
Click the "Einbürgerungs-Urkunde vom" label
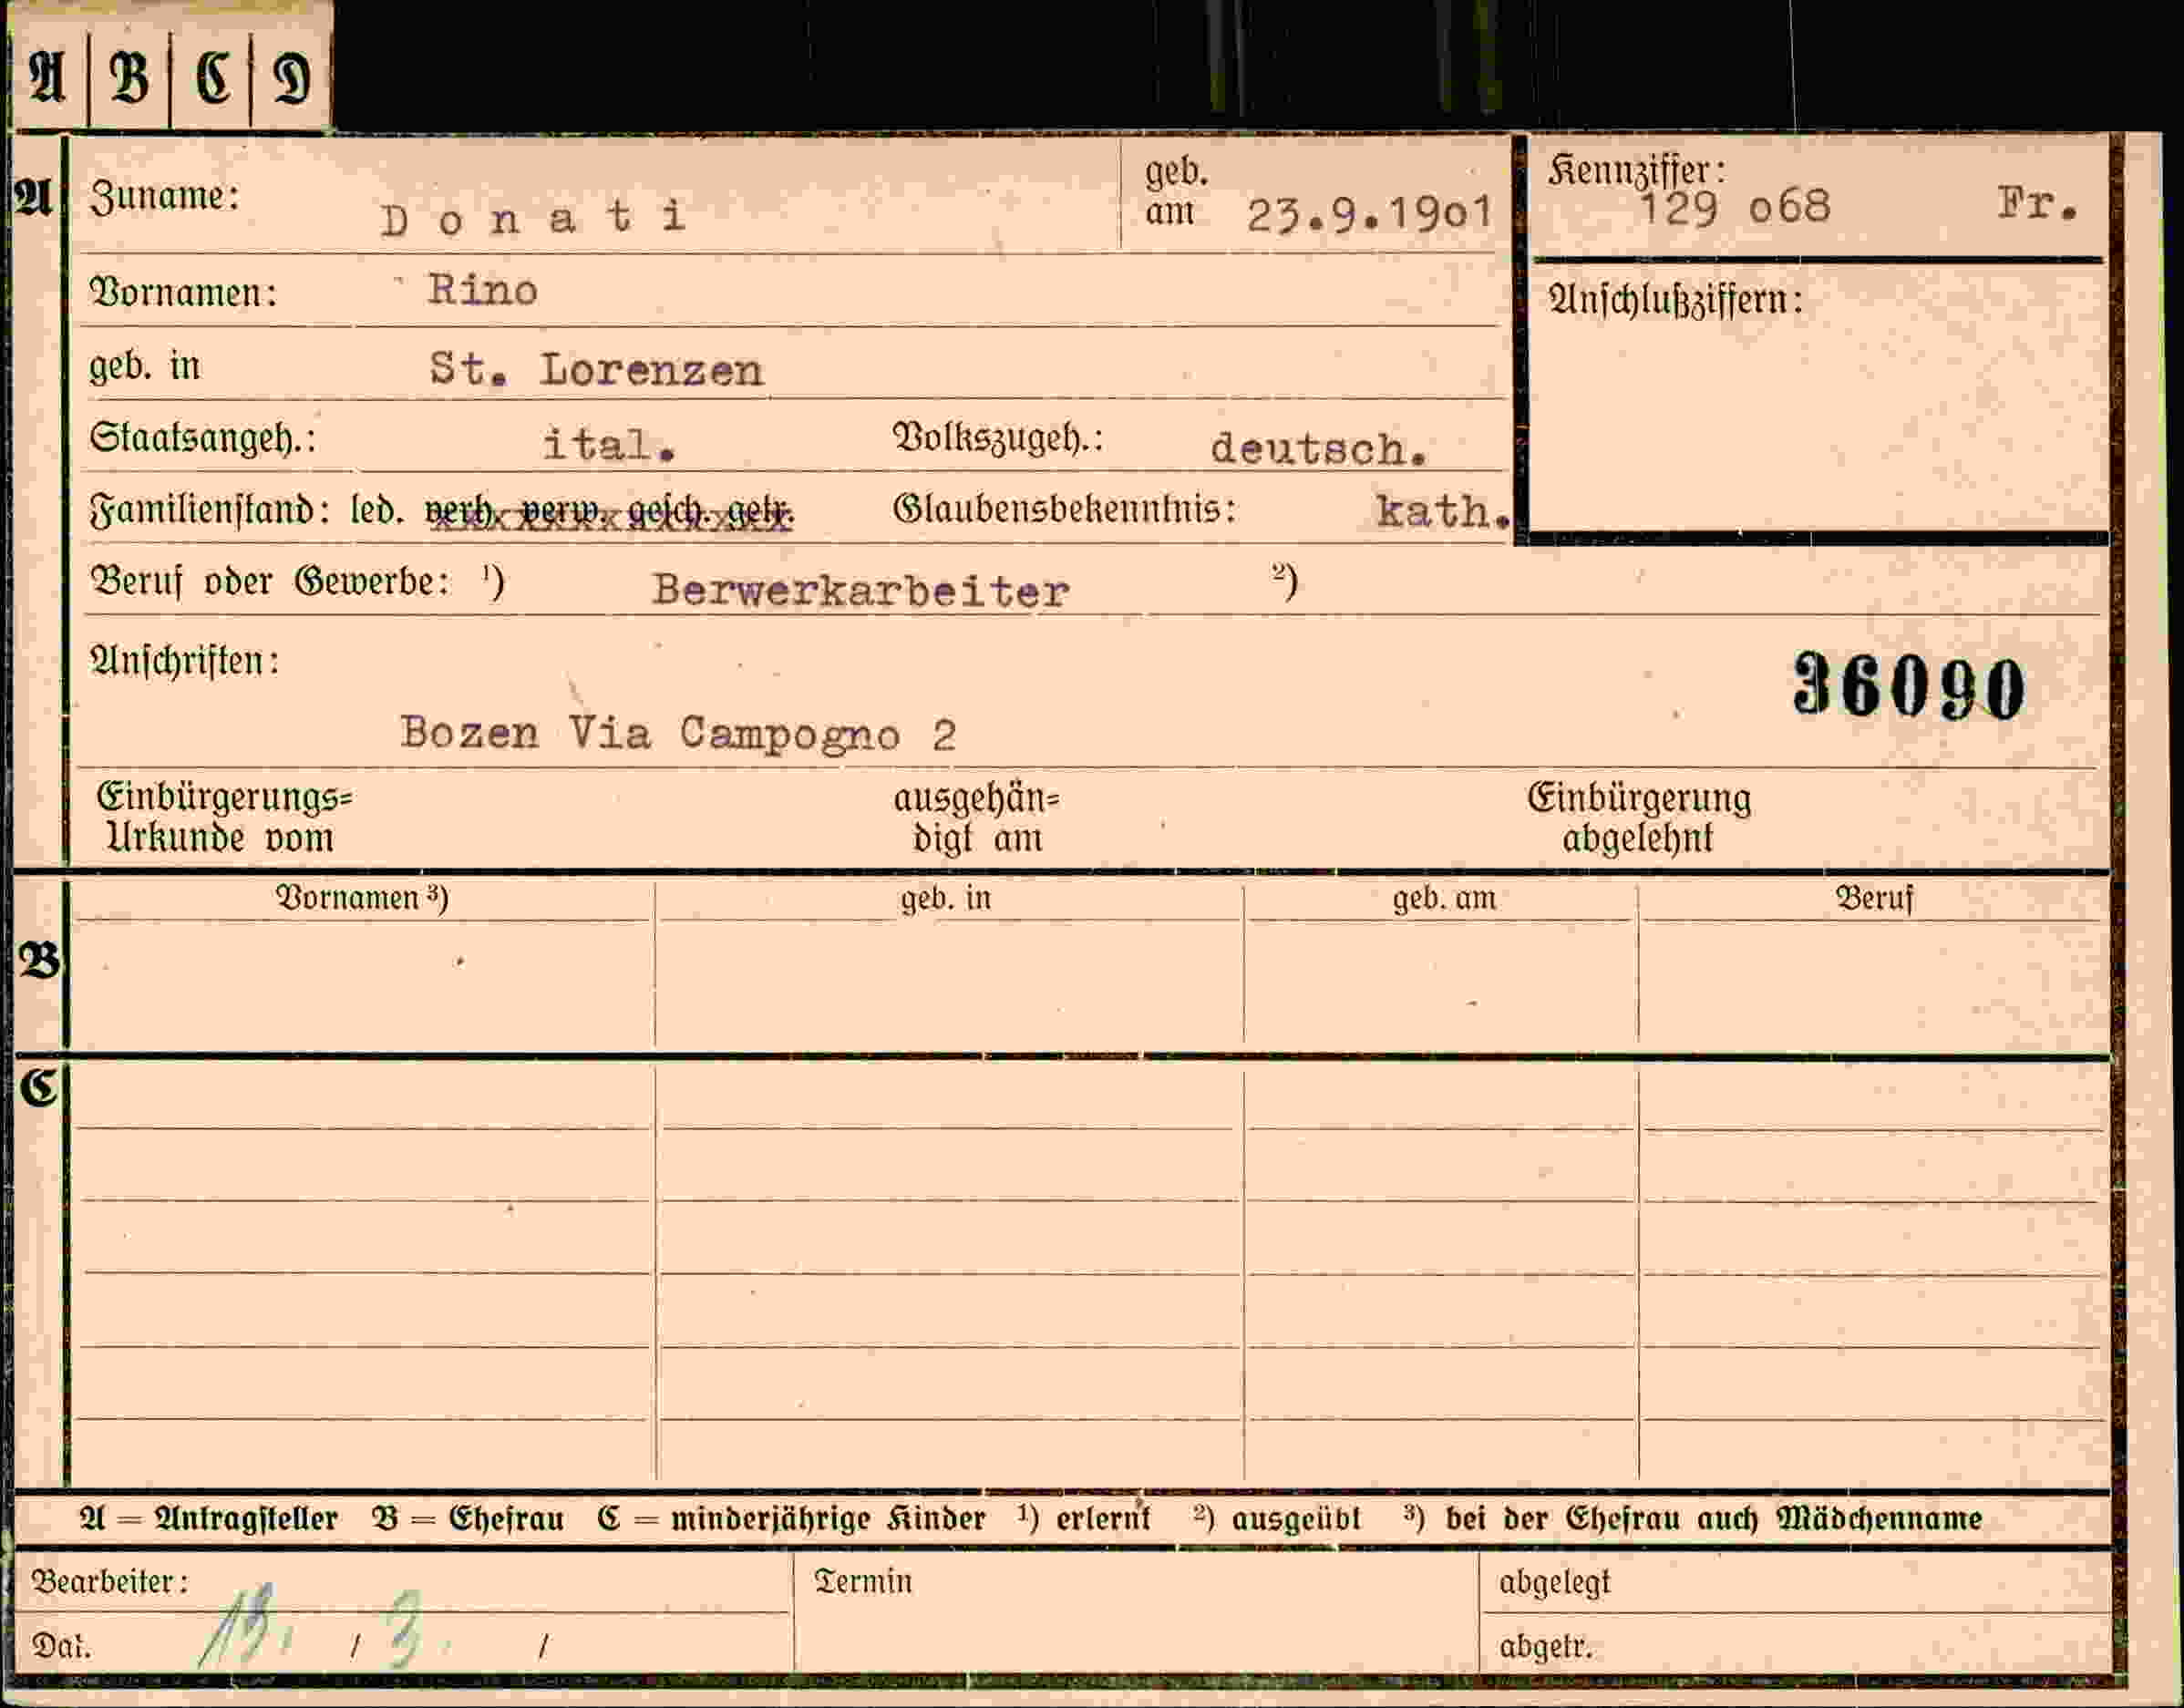[225, 817]
